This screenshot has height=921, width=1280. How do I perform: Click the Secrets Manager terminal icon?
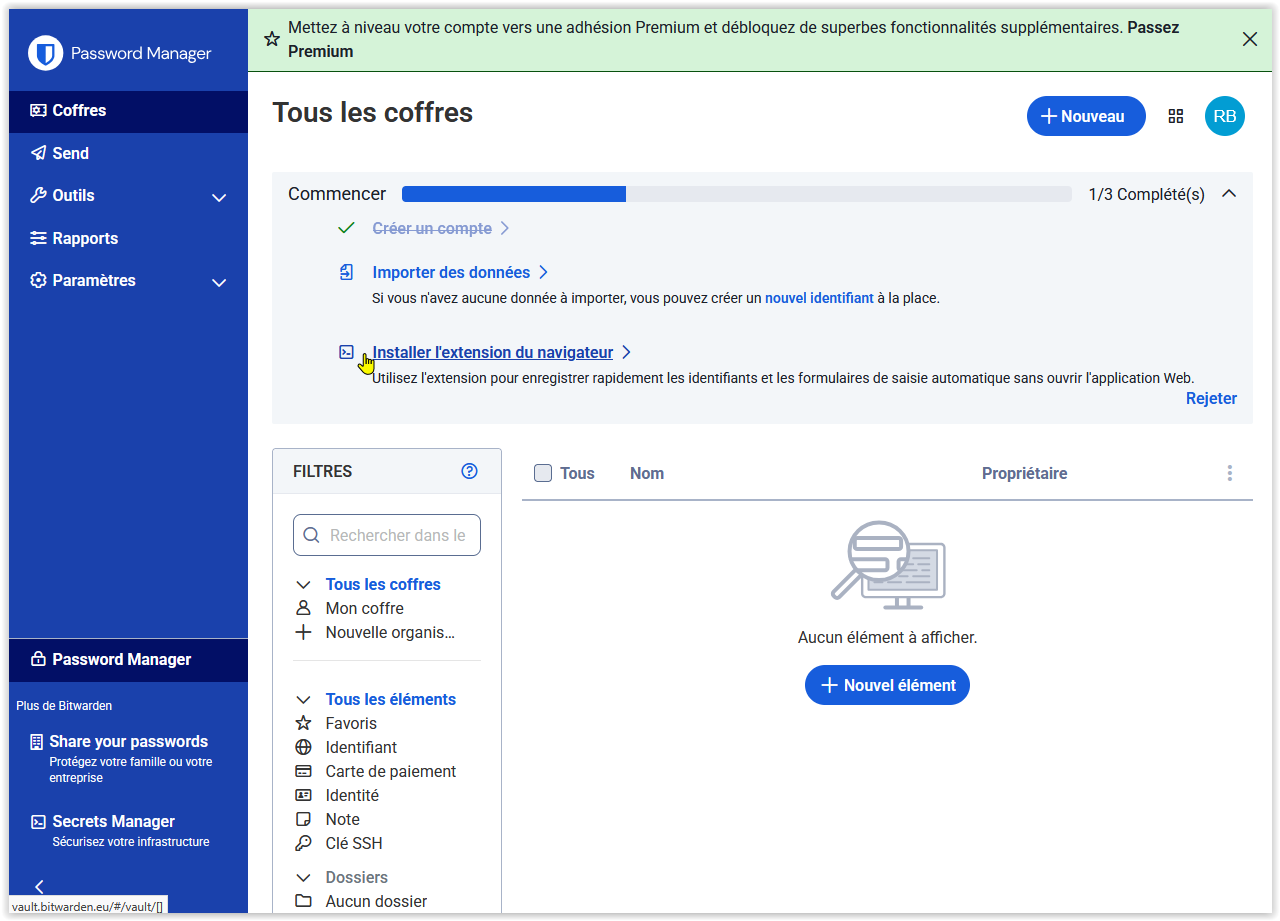pyautogui.click(x=38, y=822)
